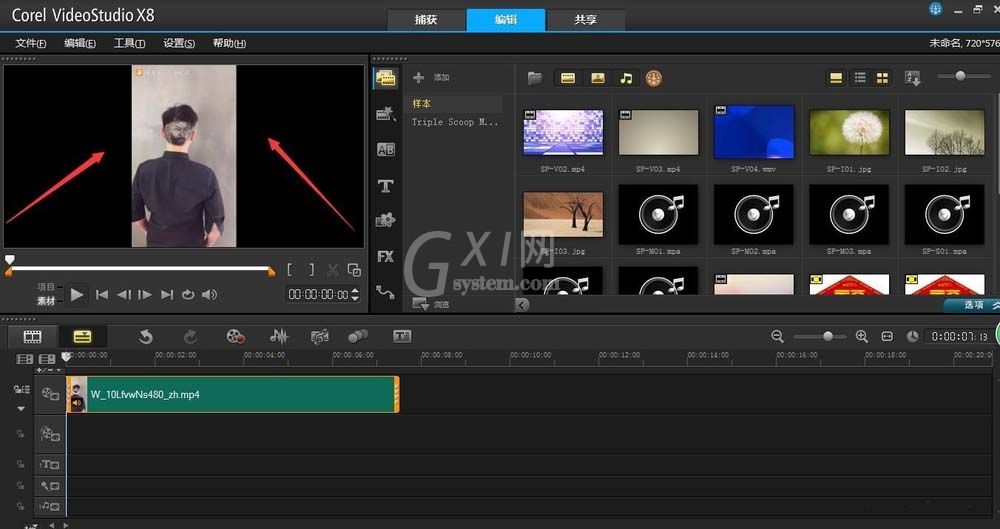Screen dimensions: 1000x529
Task: Adjust the library thumbnail size slider
Action: click(960, 76)
